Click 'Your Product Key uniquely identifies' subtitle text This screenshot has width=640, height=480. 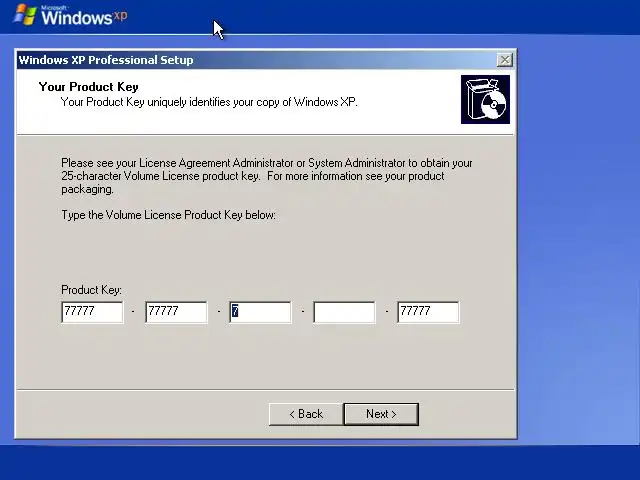pyautogui.click(x=209, y=102)
